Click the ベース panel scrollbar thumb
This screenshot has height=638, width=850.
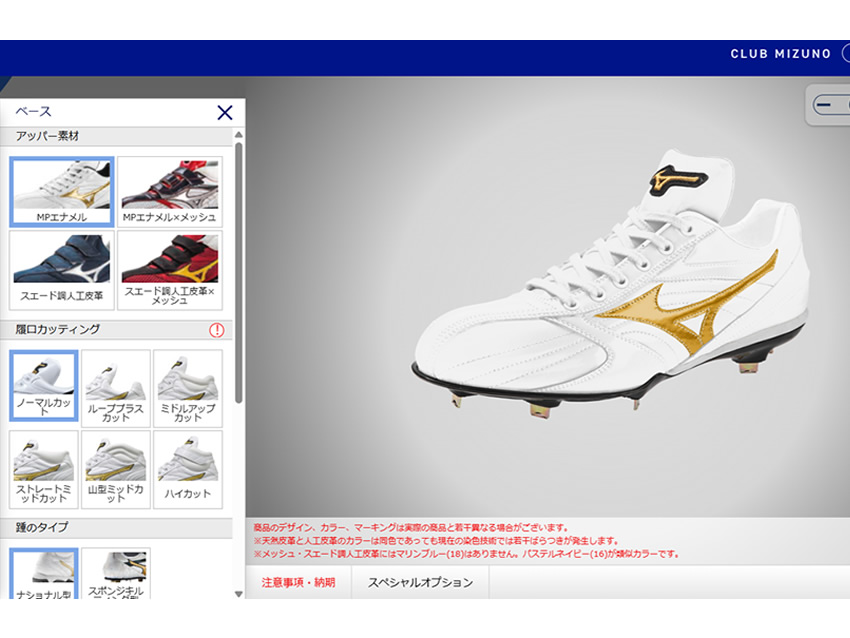pyautogui.click(x=239, y=273)
